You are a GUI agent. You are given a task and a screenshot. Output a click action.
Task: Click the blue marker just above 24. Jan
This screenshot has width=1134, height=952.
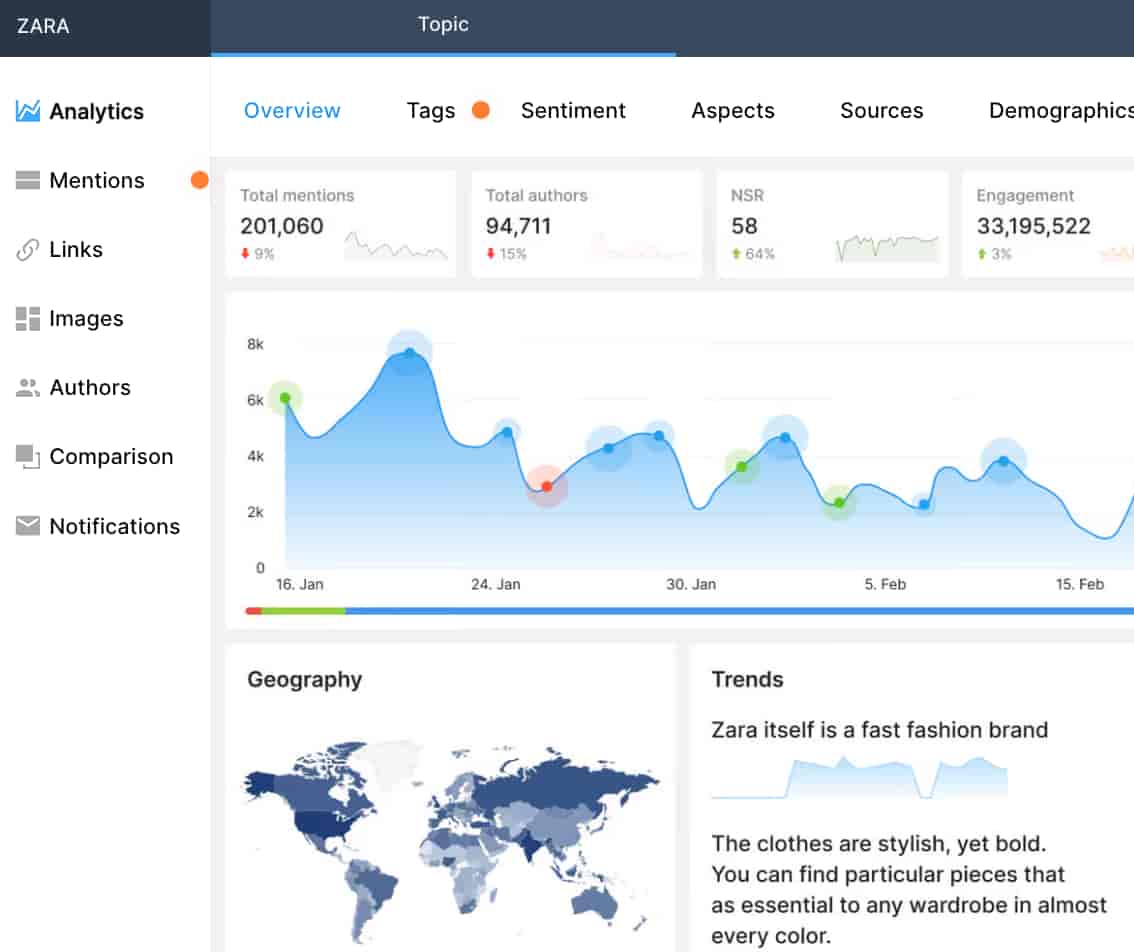click(x=507, y=432)
